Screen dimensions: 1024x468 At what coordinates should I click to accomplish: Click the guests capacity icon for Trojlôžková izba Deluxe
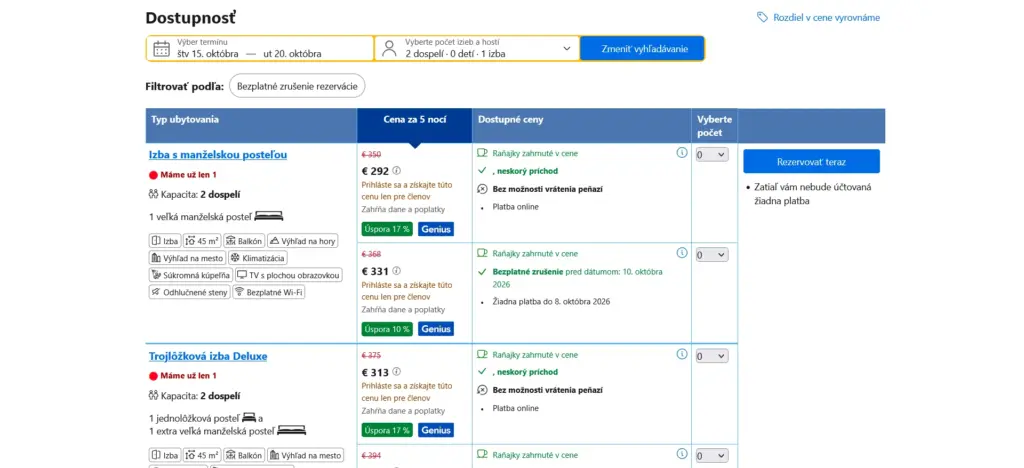click(x=153, y=396)
